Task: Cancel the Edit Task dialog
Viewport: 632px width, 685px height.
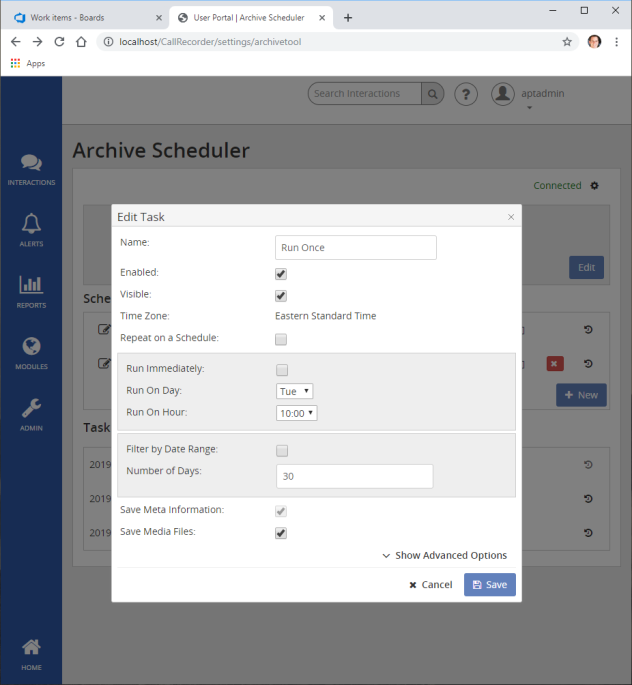Action: [431, 585]
